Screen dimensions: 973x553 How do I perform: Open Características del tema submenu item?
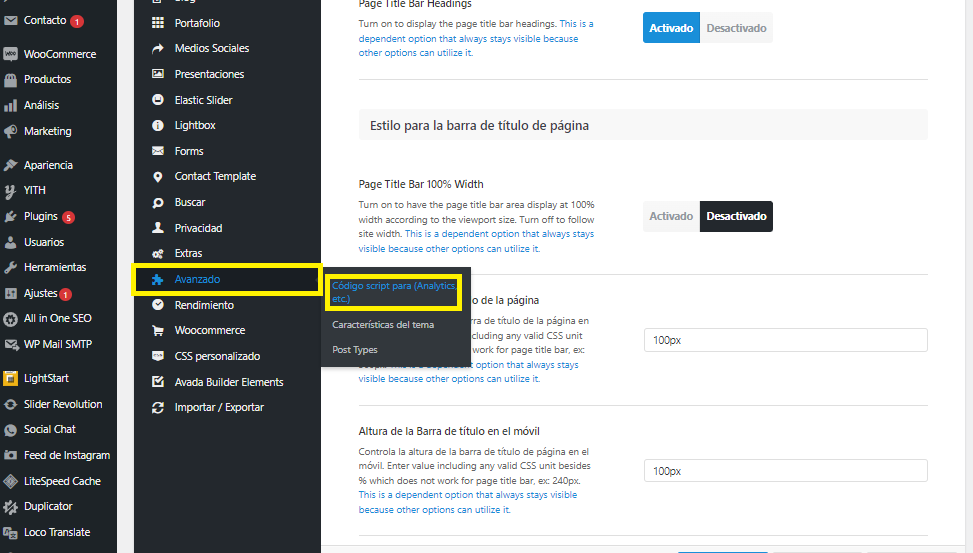(383, 325)
